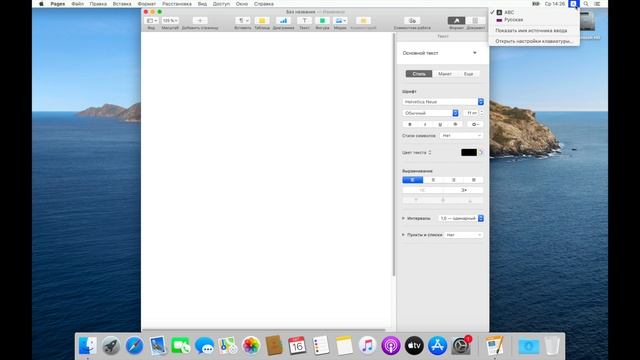Click the black text color swatch

point(469,152)
